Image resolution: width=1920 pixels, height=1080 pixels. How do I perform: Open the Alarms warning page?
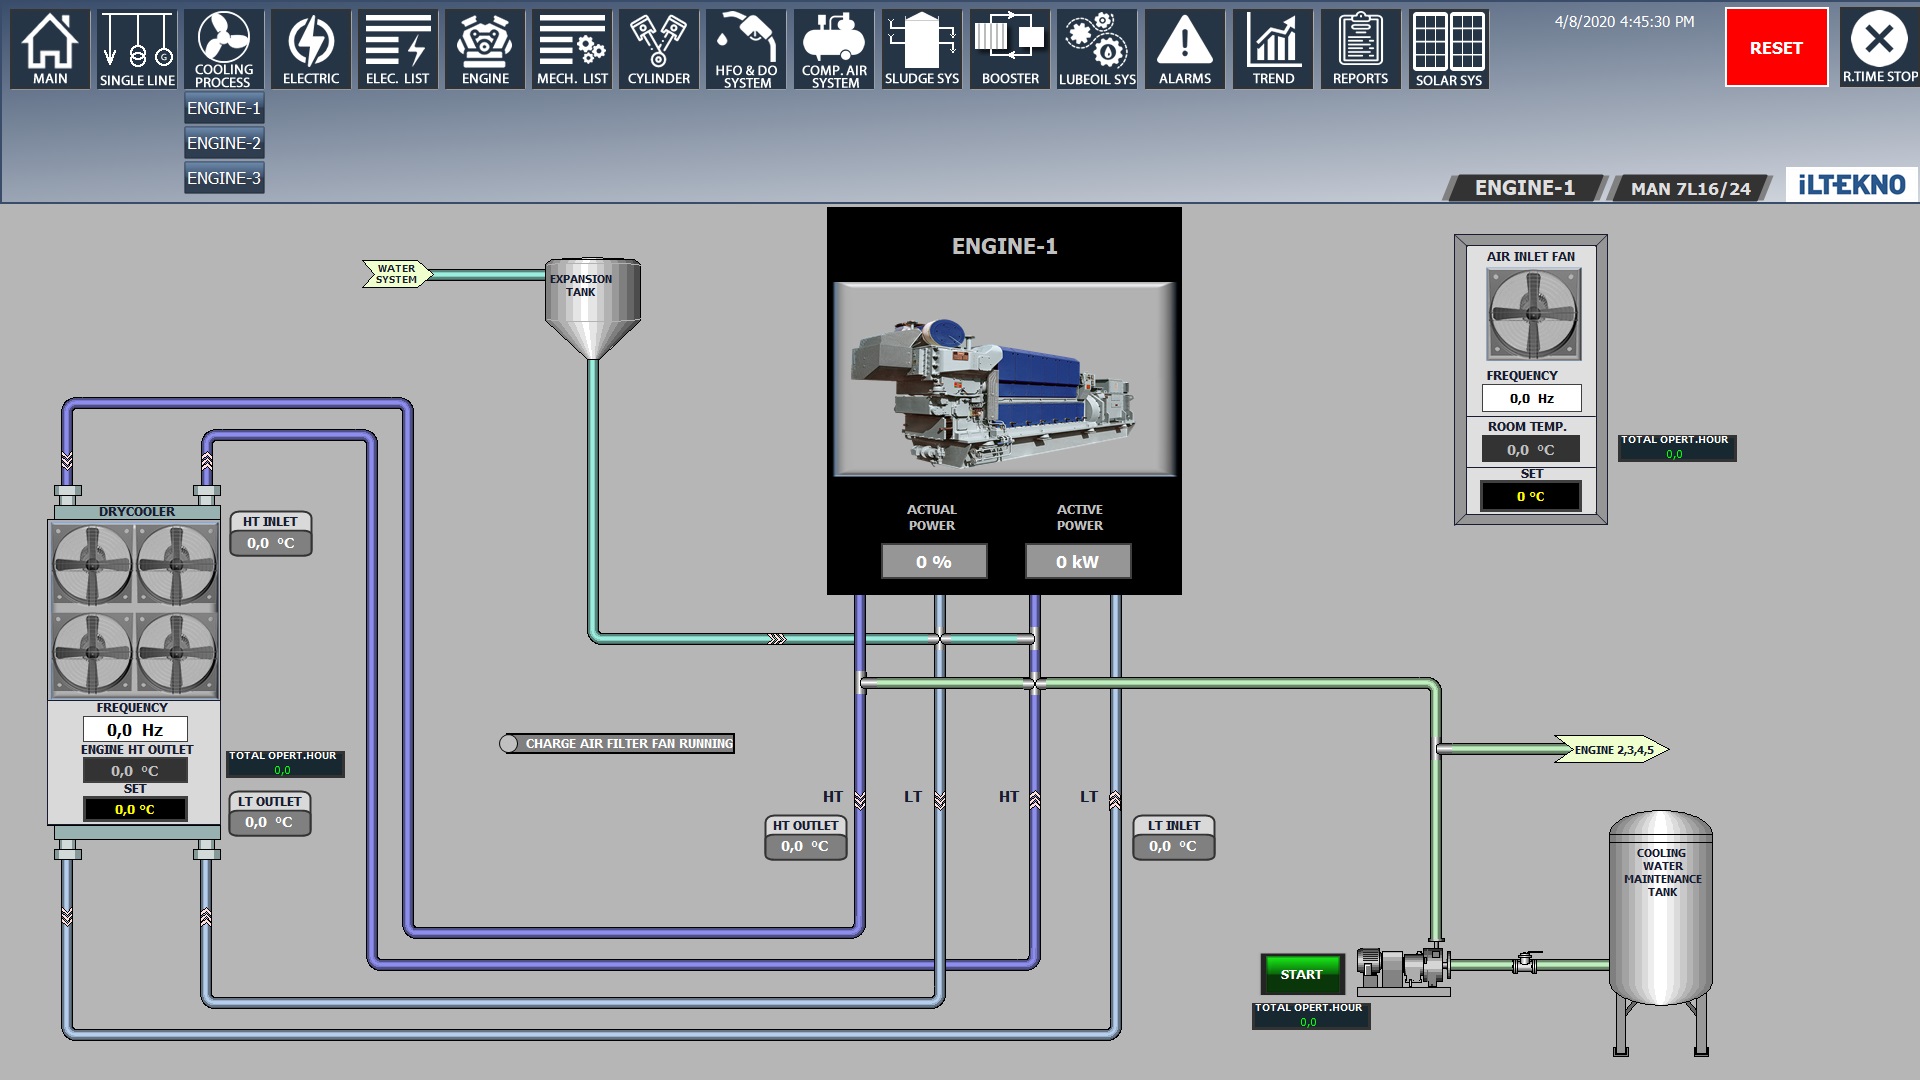(x=1184, y=49)
